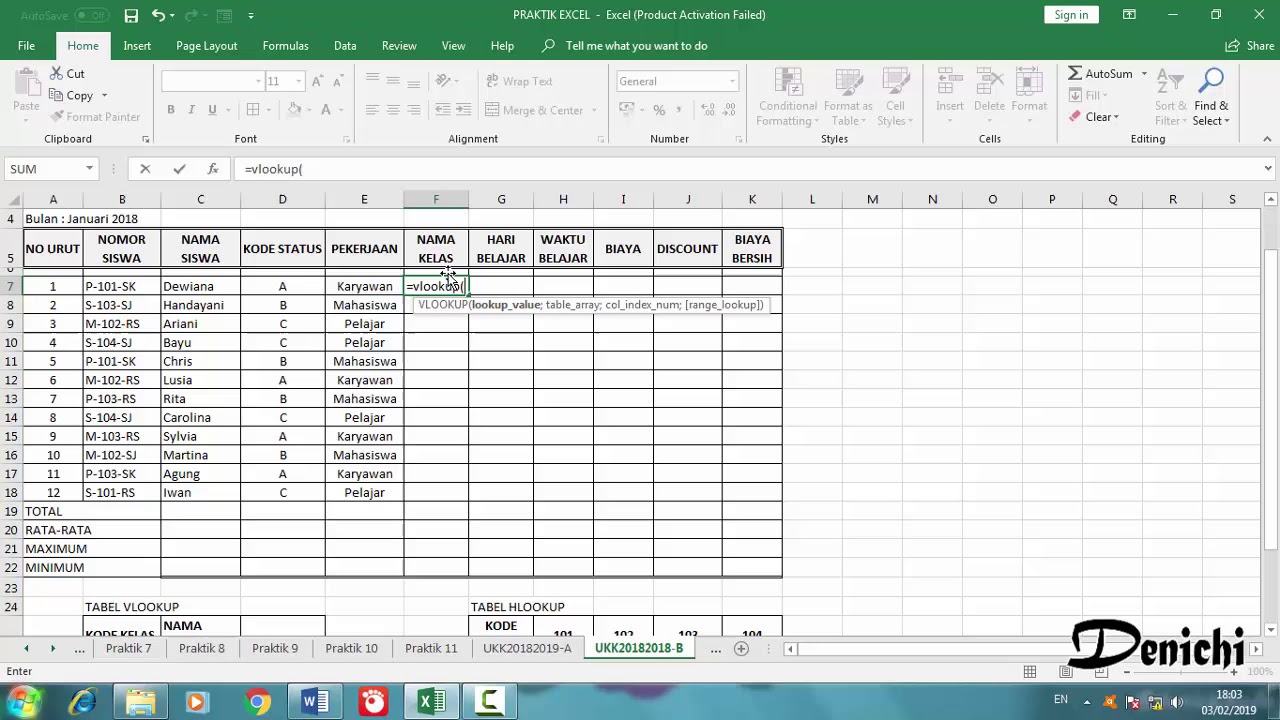This screenshot has height=720, width=1280.
Task: Click the NAMA KELAS header cell
Action: click(x=436, y=249)
